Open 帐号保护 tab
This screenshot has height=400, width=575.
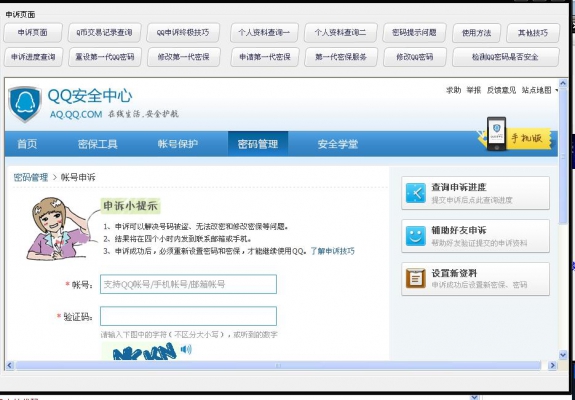click(178, 144)
